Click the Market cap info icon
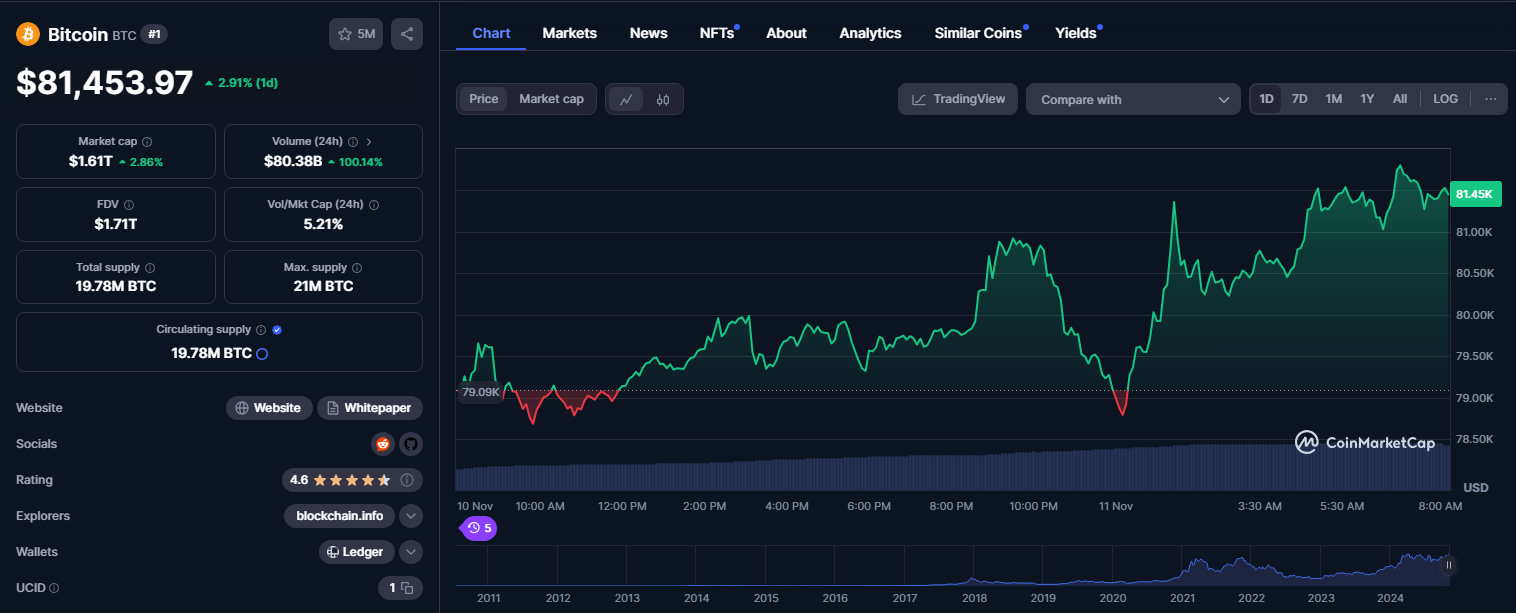Viewport: 1516px width, 613px height. pos(147,142)
